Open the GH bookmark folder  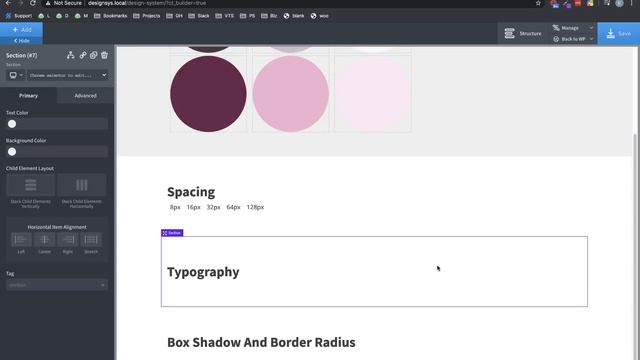point(174,16)
